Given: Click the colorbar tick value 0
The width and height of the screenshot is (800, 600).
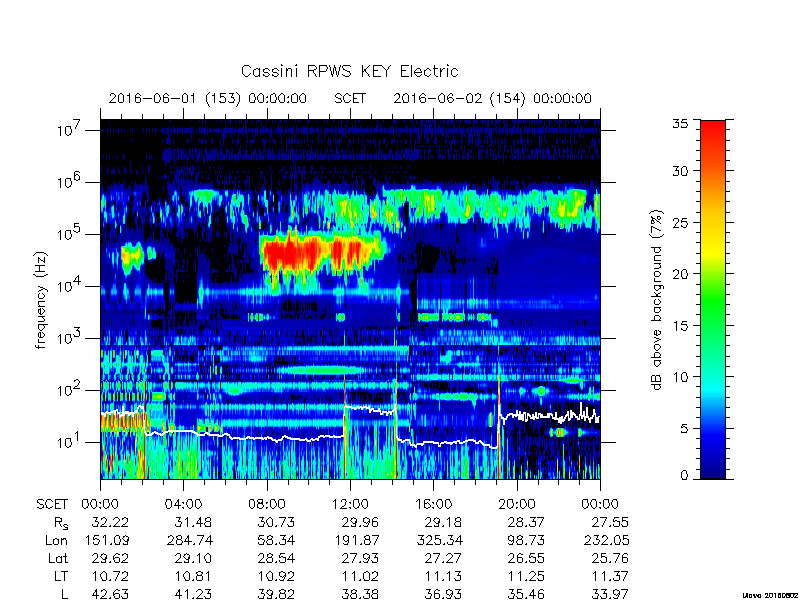Looking at the screenshot, I should (x=684, y=476).
